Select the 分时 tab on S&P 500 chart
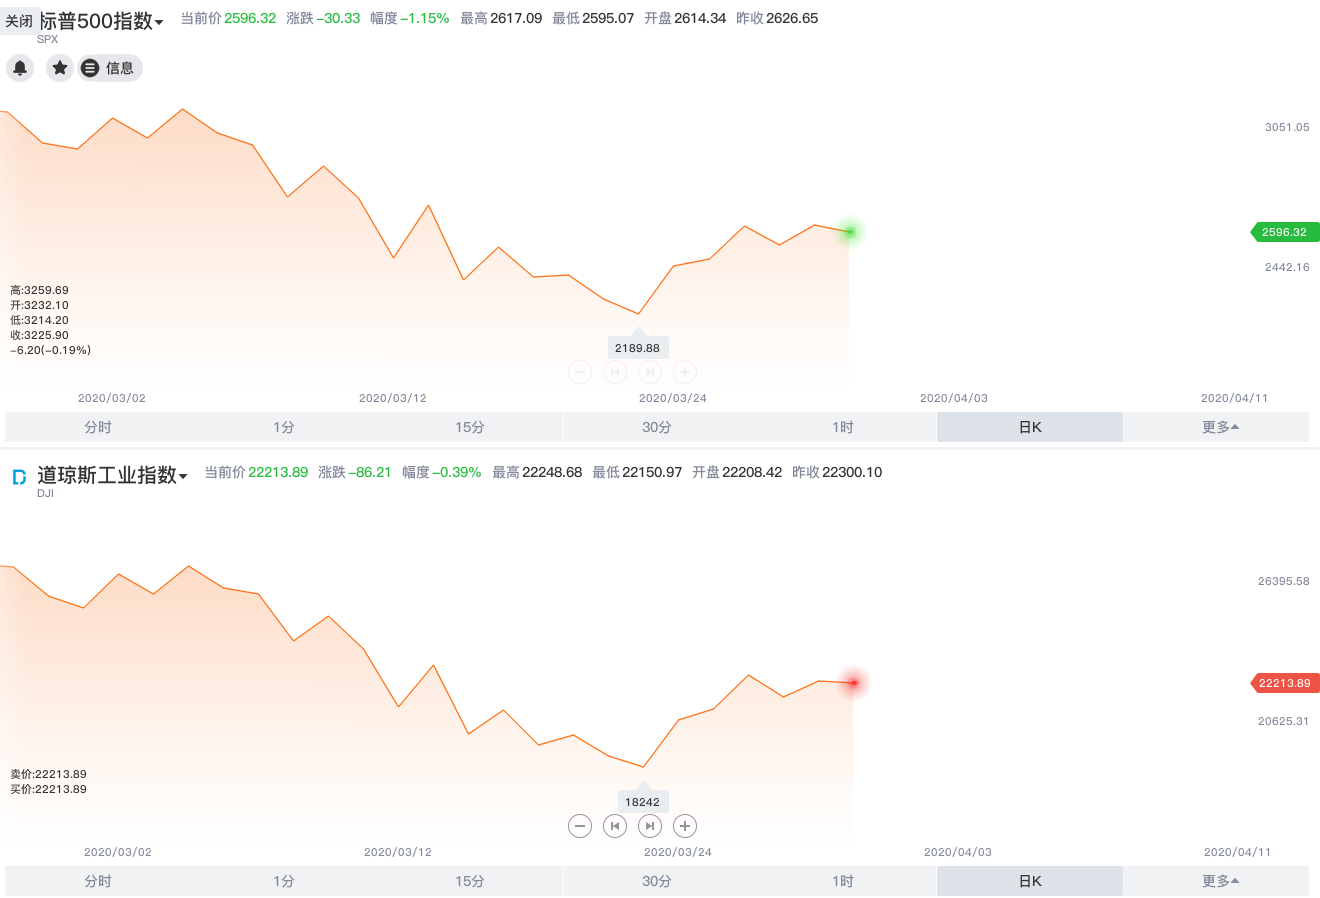The width and height of the screenshot is (1320, 898). 98,427
